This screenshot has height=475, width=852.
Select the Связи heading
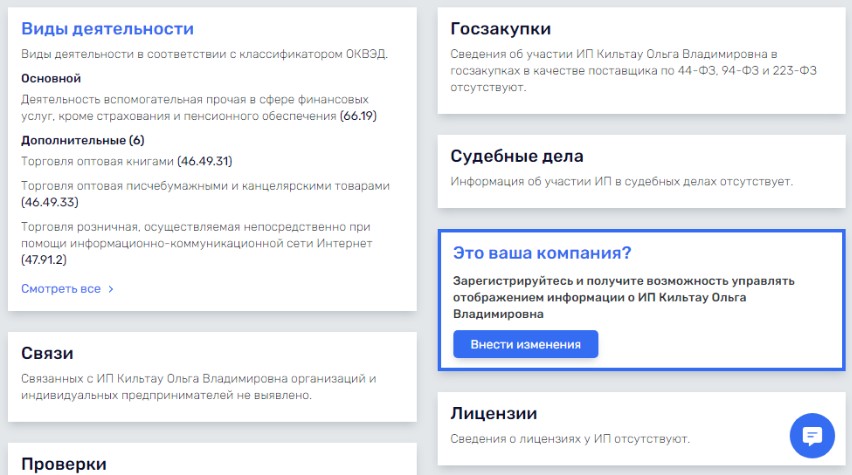click(x=47, y=353)
